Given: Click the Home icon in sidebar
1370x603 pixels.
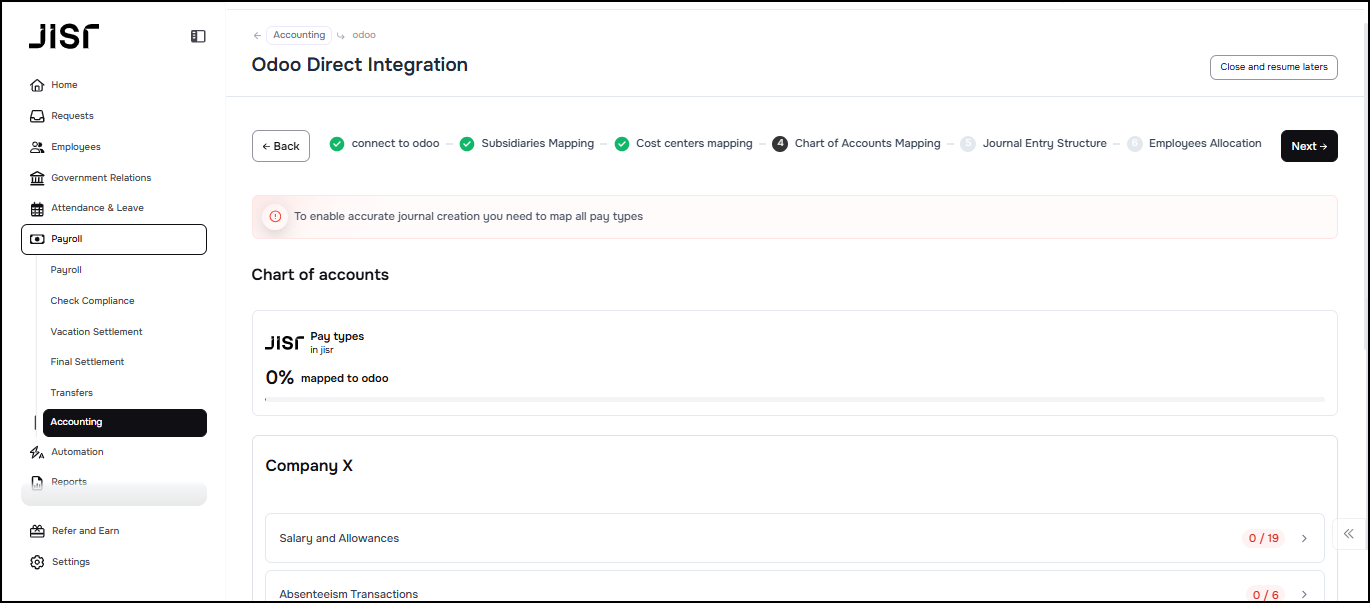Looking at the screenshot, I should (37, 85).
